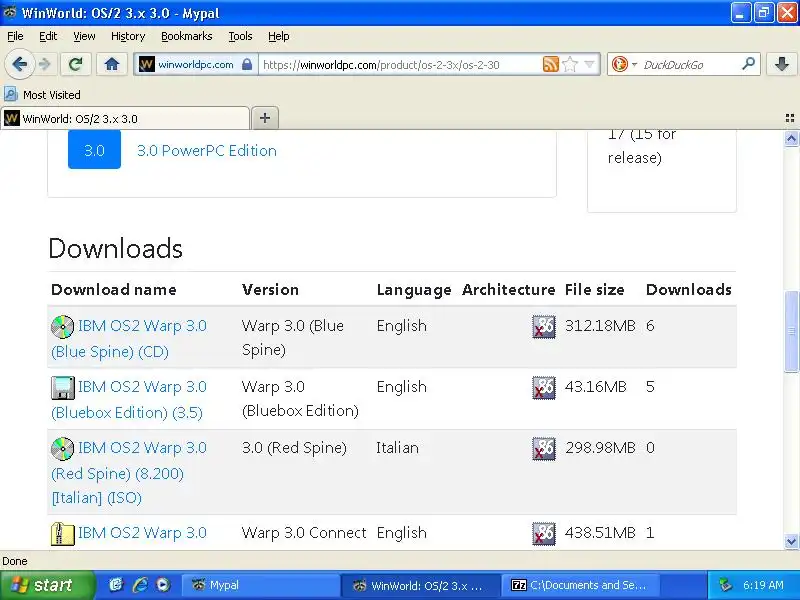Select the WinWorld: OS/2 3.x 3.0 tab
Screen dimensions: 800x600
click(x=125, y=118)
